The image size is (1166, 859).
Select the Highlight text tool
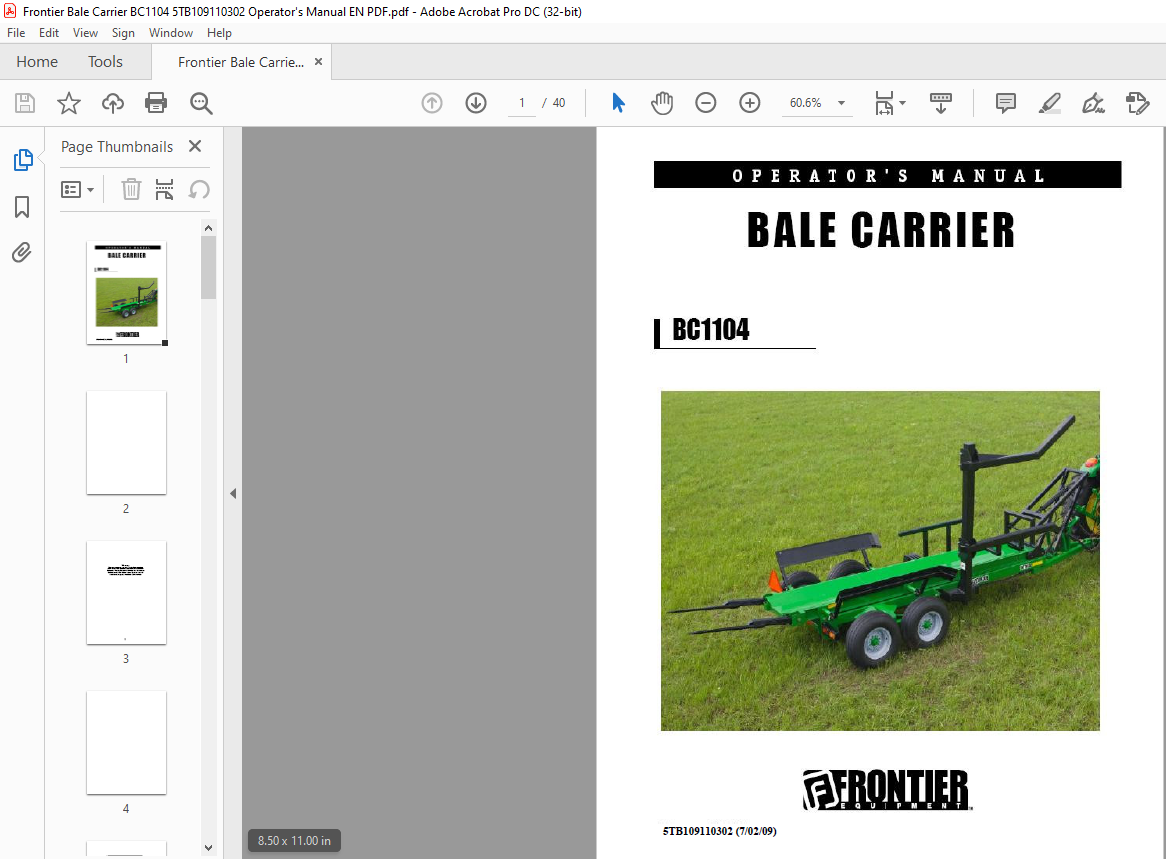coord(1049,103)
